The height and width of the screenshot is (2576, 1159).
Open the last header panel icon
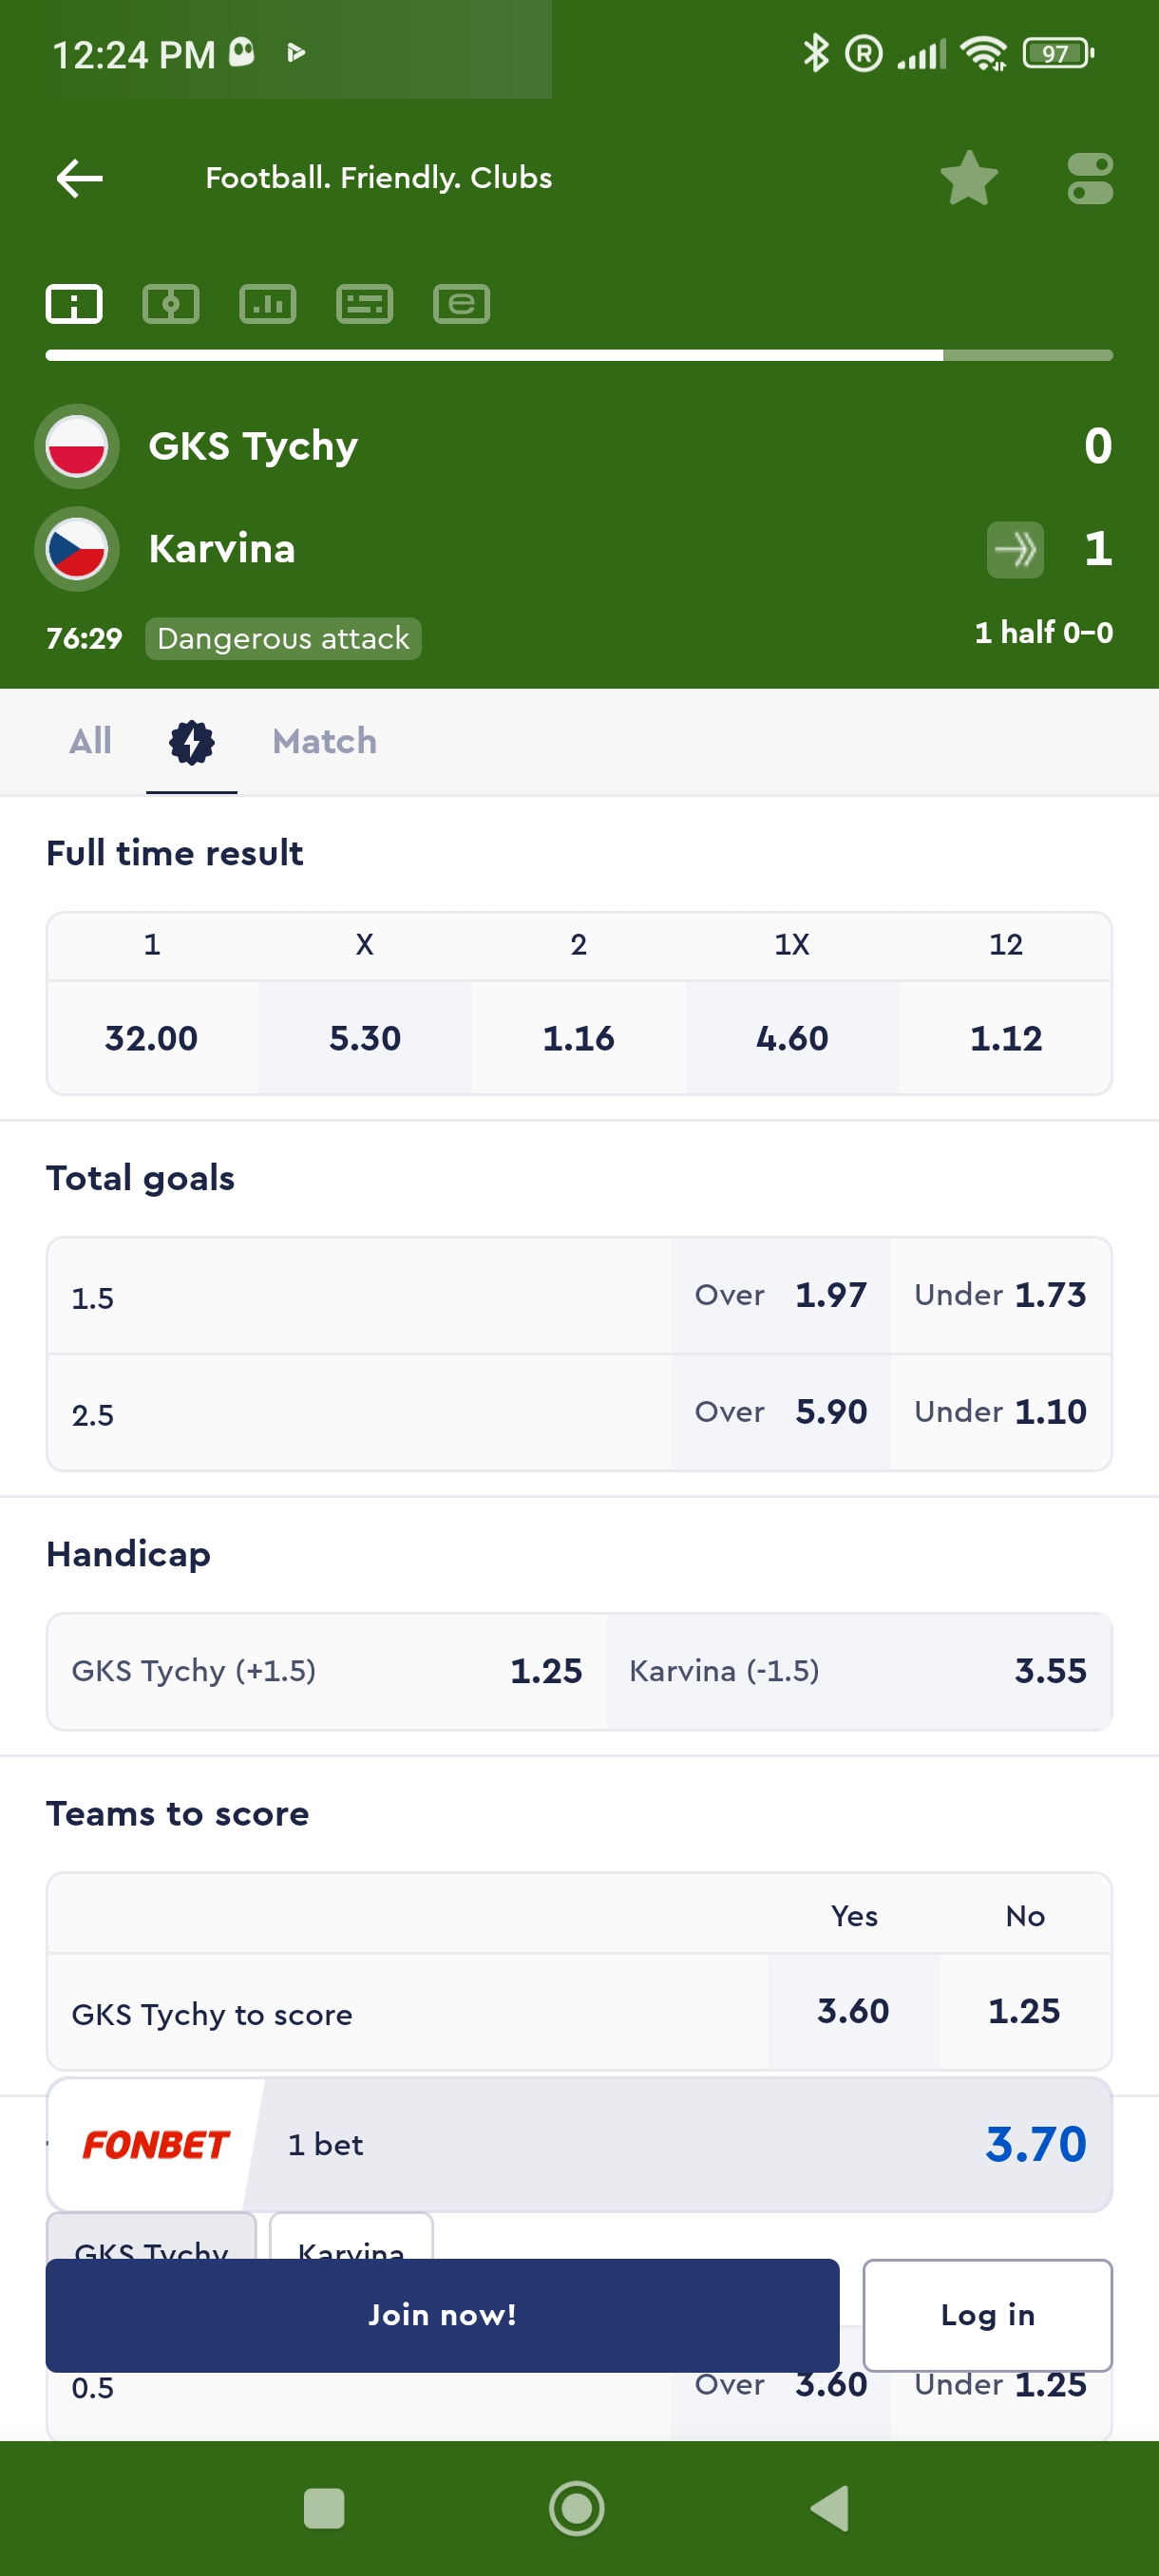tap(461, 304)
